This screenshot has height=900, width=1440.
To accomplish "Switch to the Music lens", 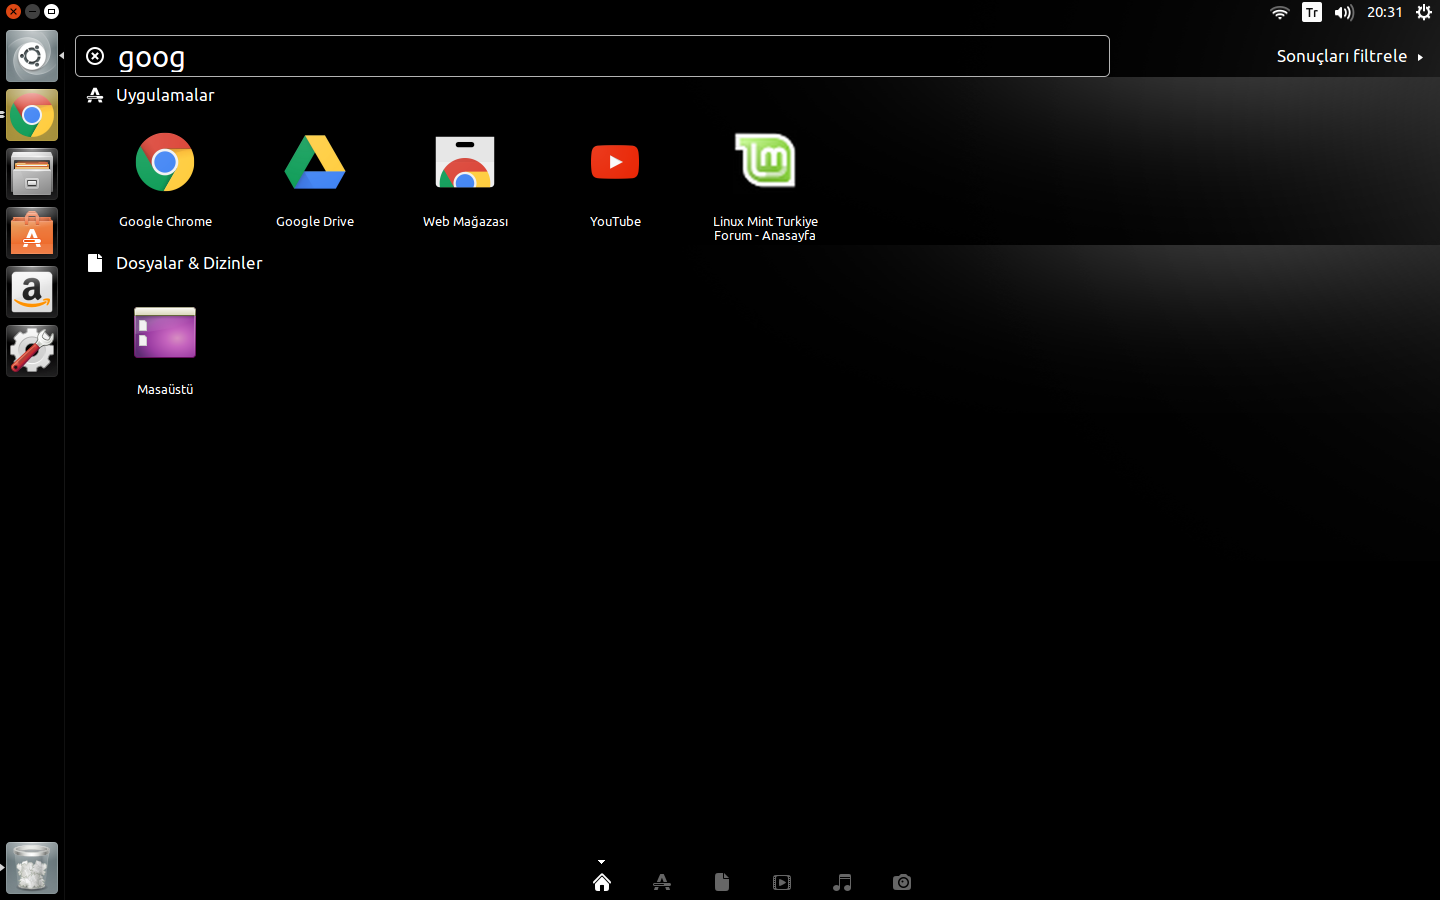I will [842, 882].
